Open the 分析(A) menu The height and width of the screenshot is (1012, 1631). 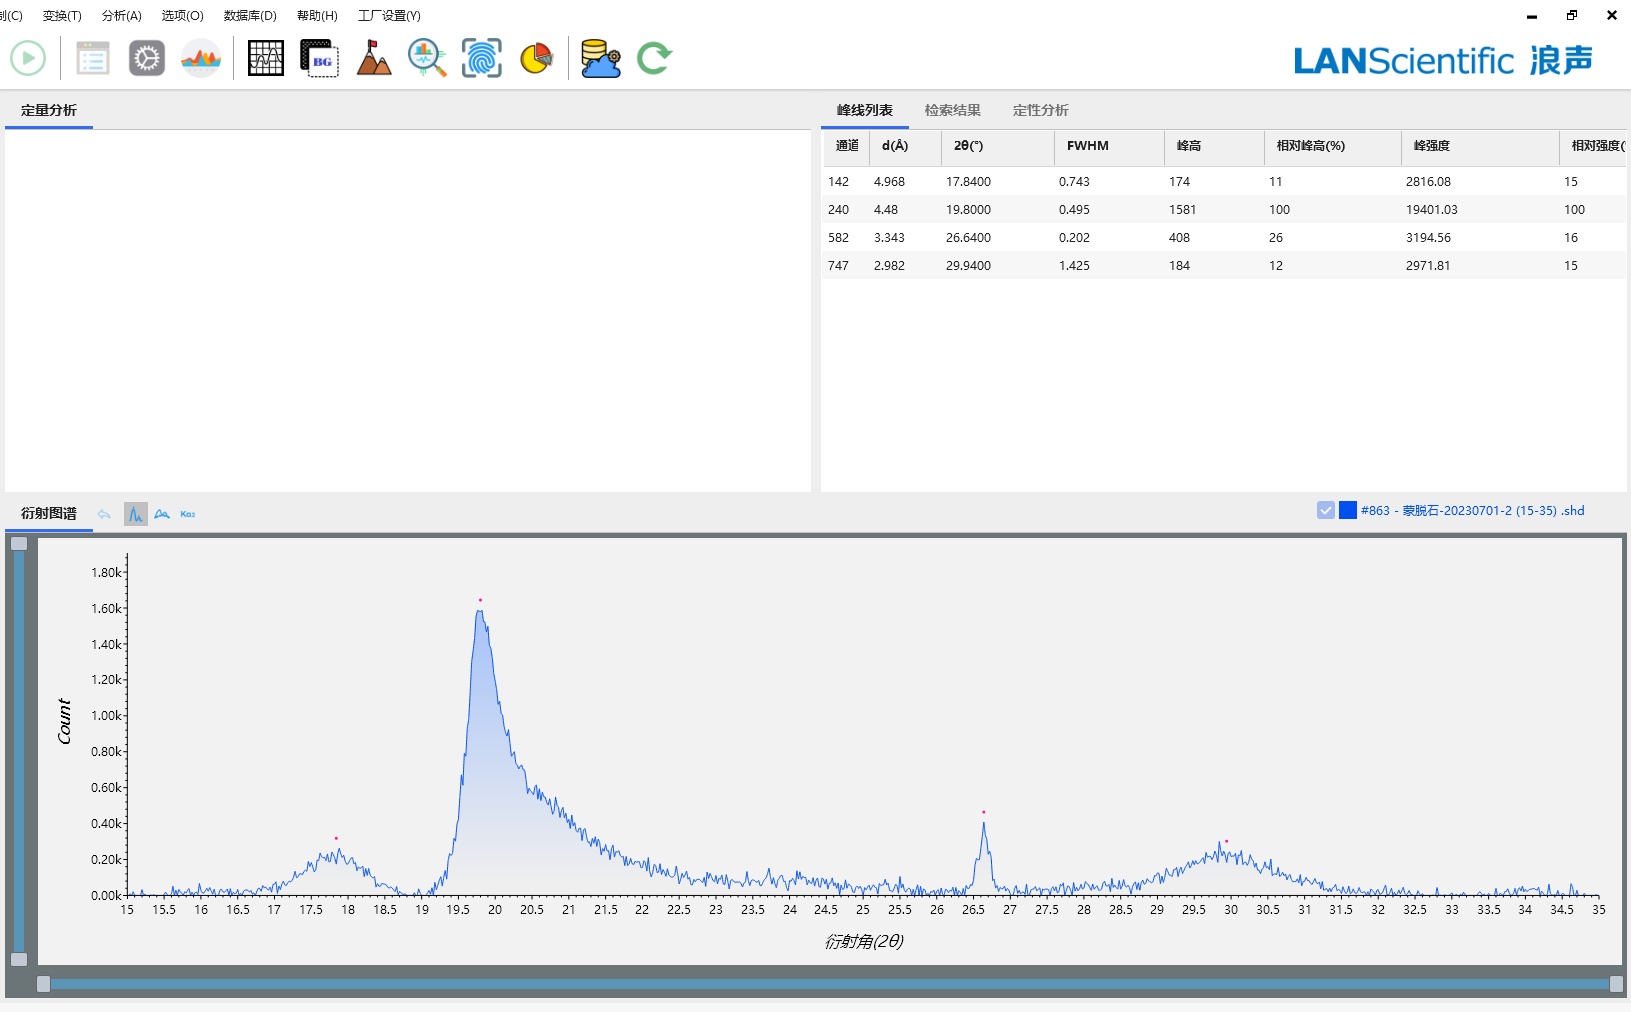pos(121,16)
